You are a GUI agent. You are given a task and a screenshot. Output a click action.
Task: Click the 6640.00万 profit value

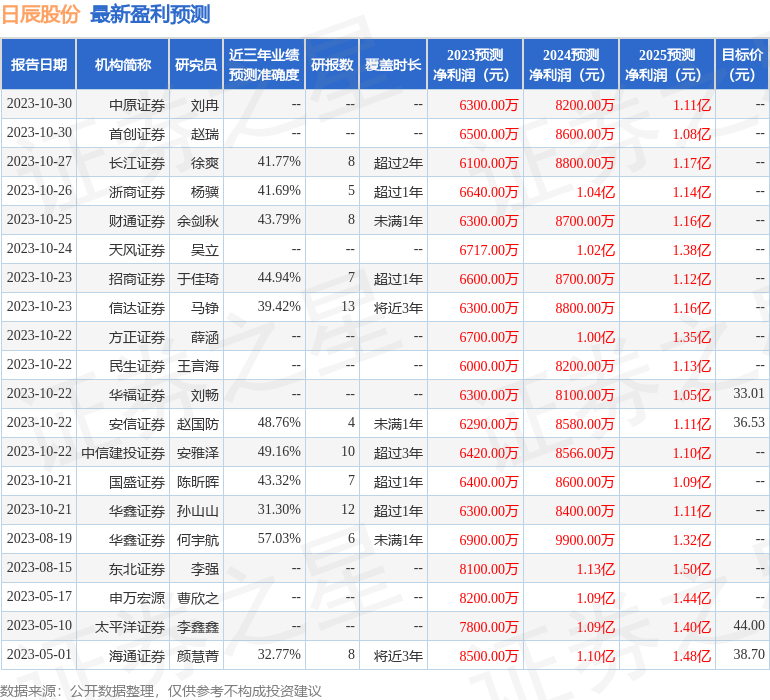click(x=489, y=192)
